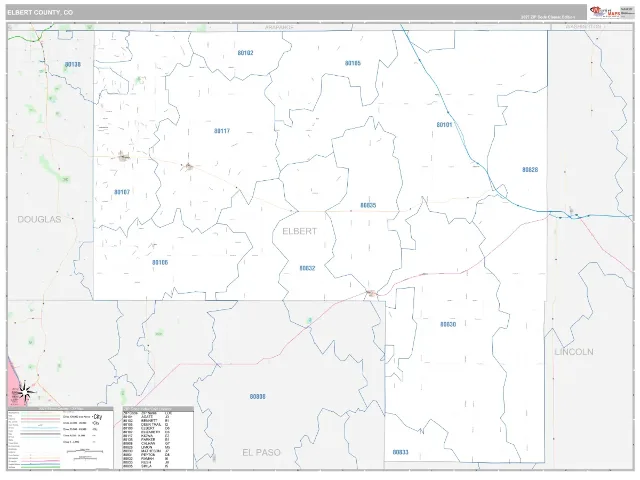Select the 80117 ZIP code label
The height and width of the screenshot is (480, 640).
tap(222, 131)
